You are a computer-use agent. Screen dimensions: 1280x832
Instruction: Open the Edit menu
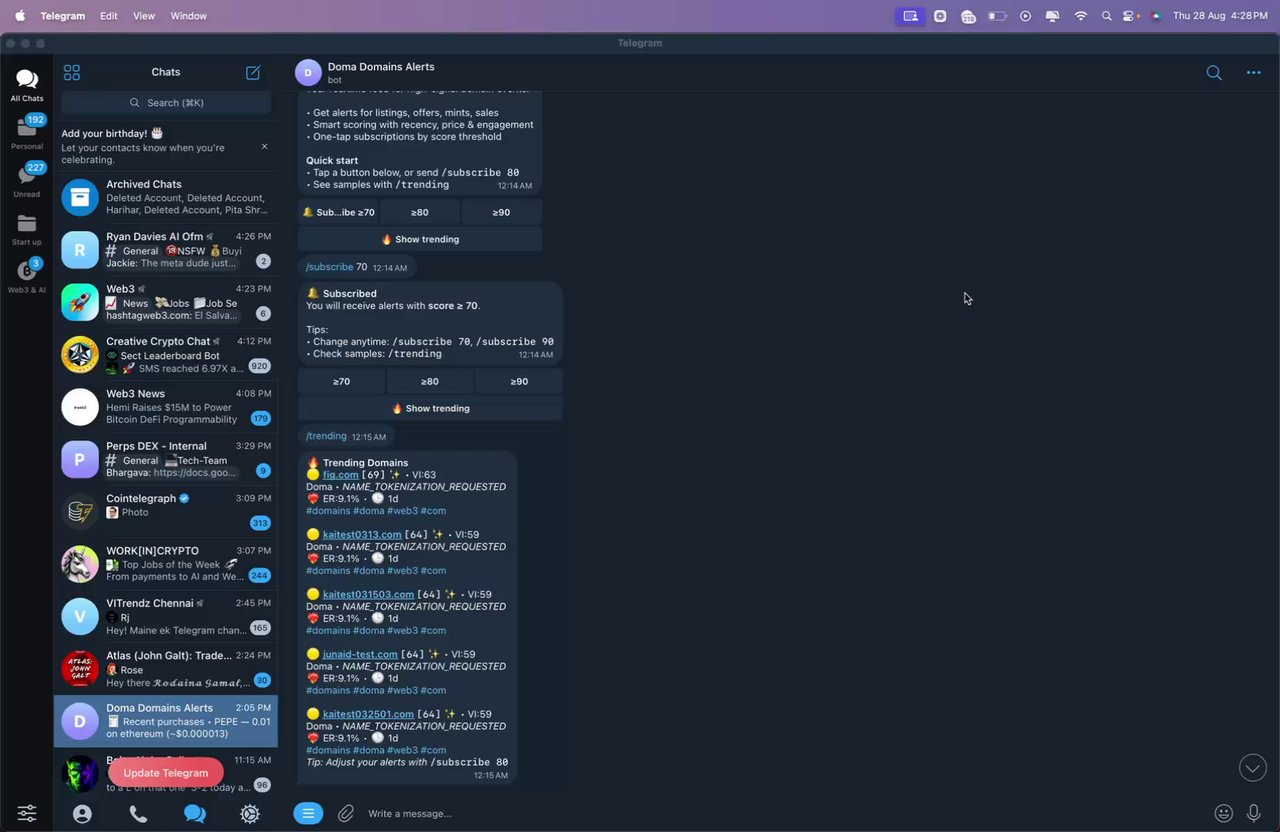click(109, 16)
